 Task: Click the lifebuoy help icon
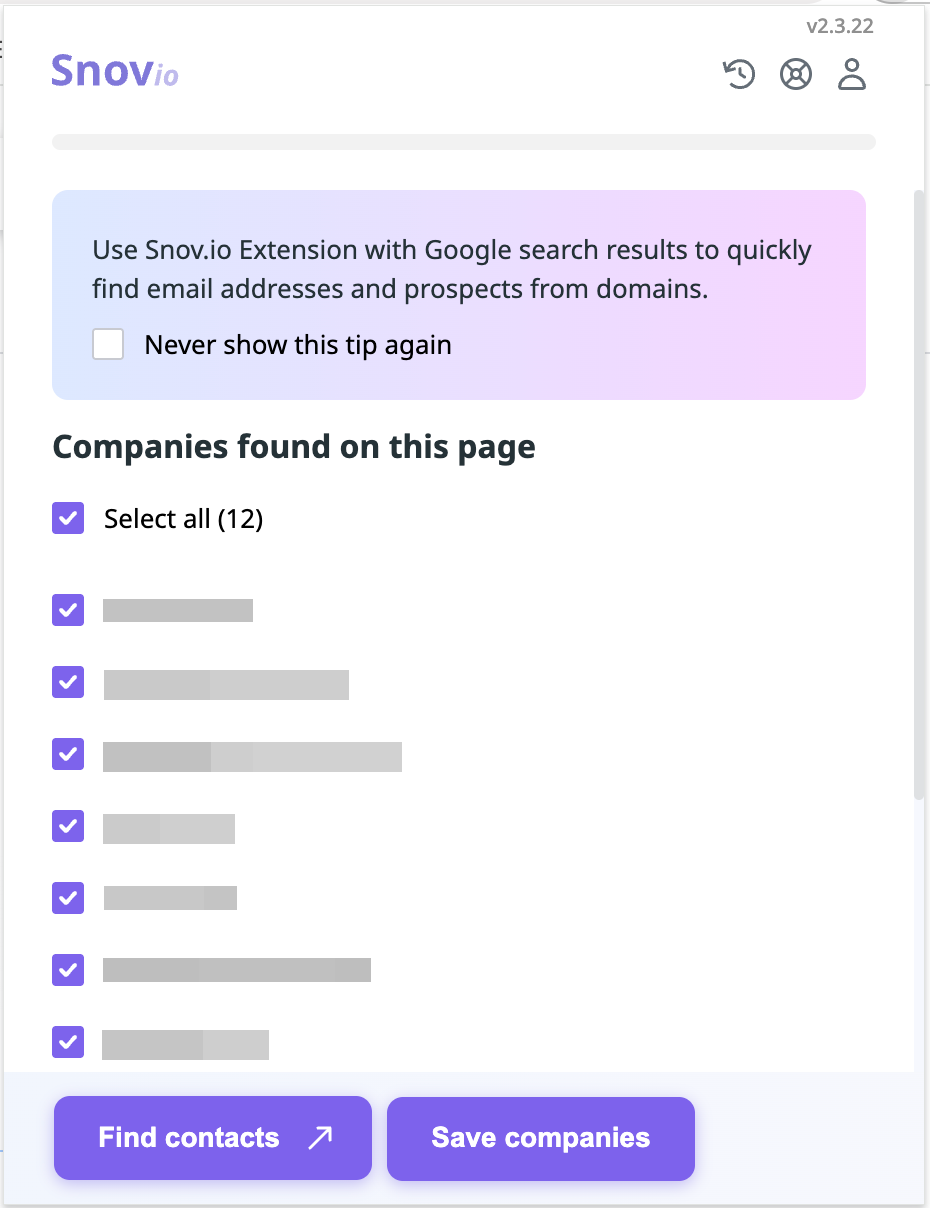coord(796,75)
